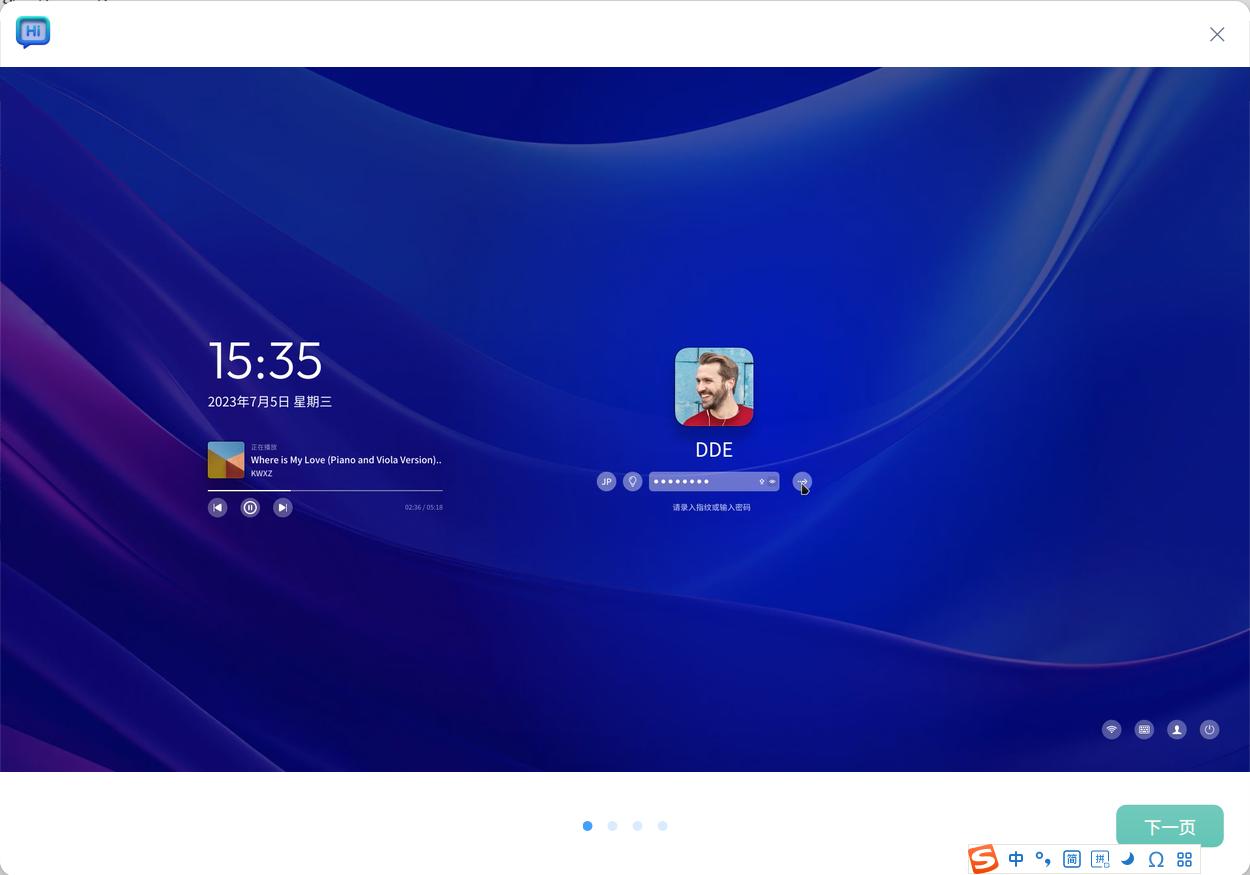The height and width of the screenshot is (875, 1250).
Task: Toggle simplified/traditional 简 icon
Action: pos(1071,859)
